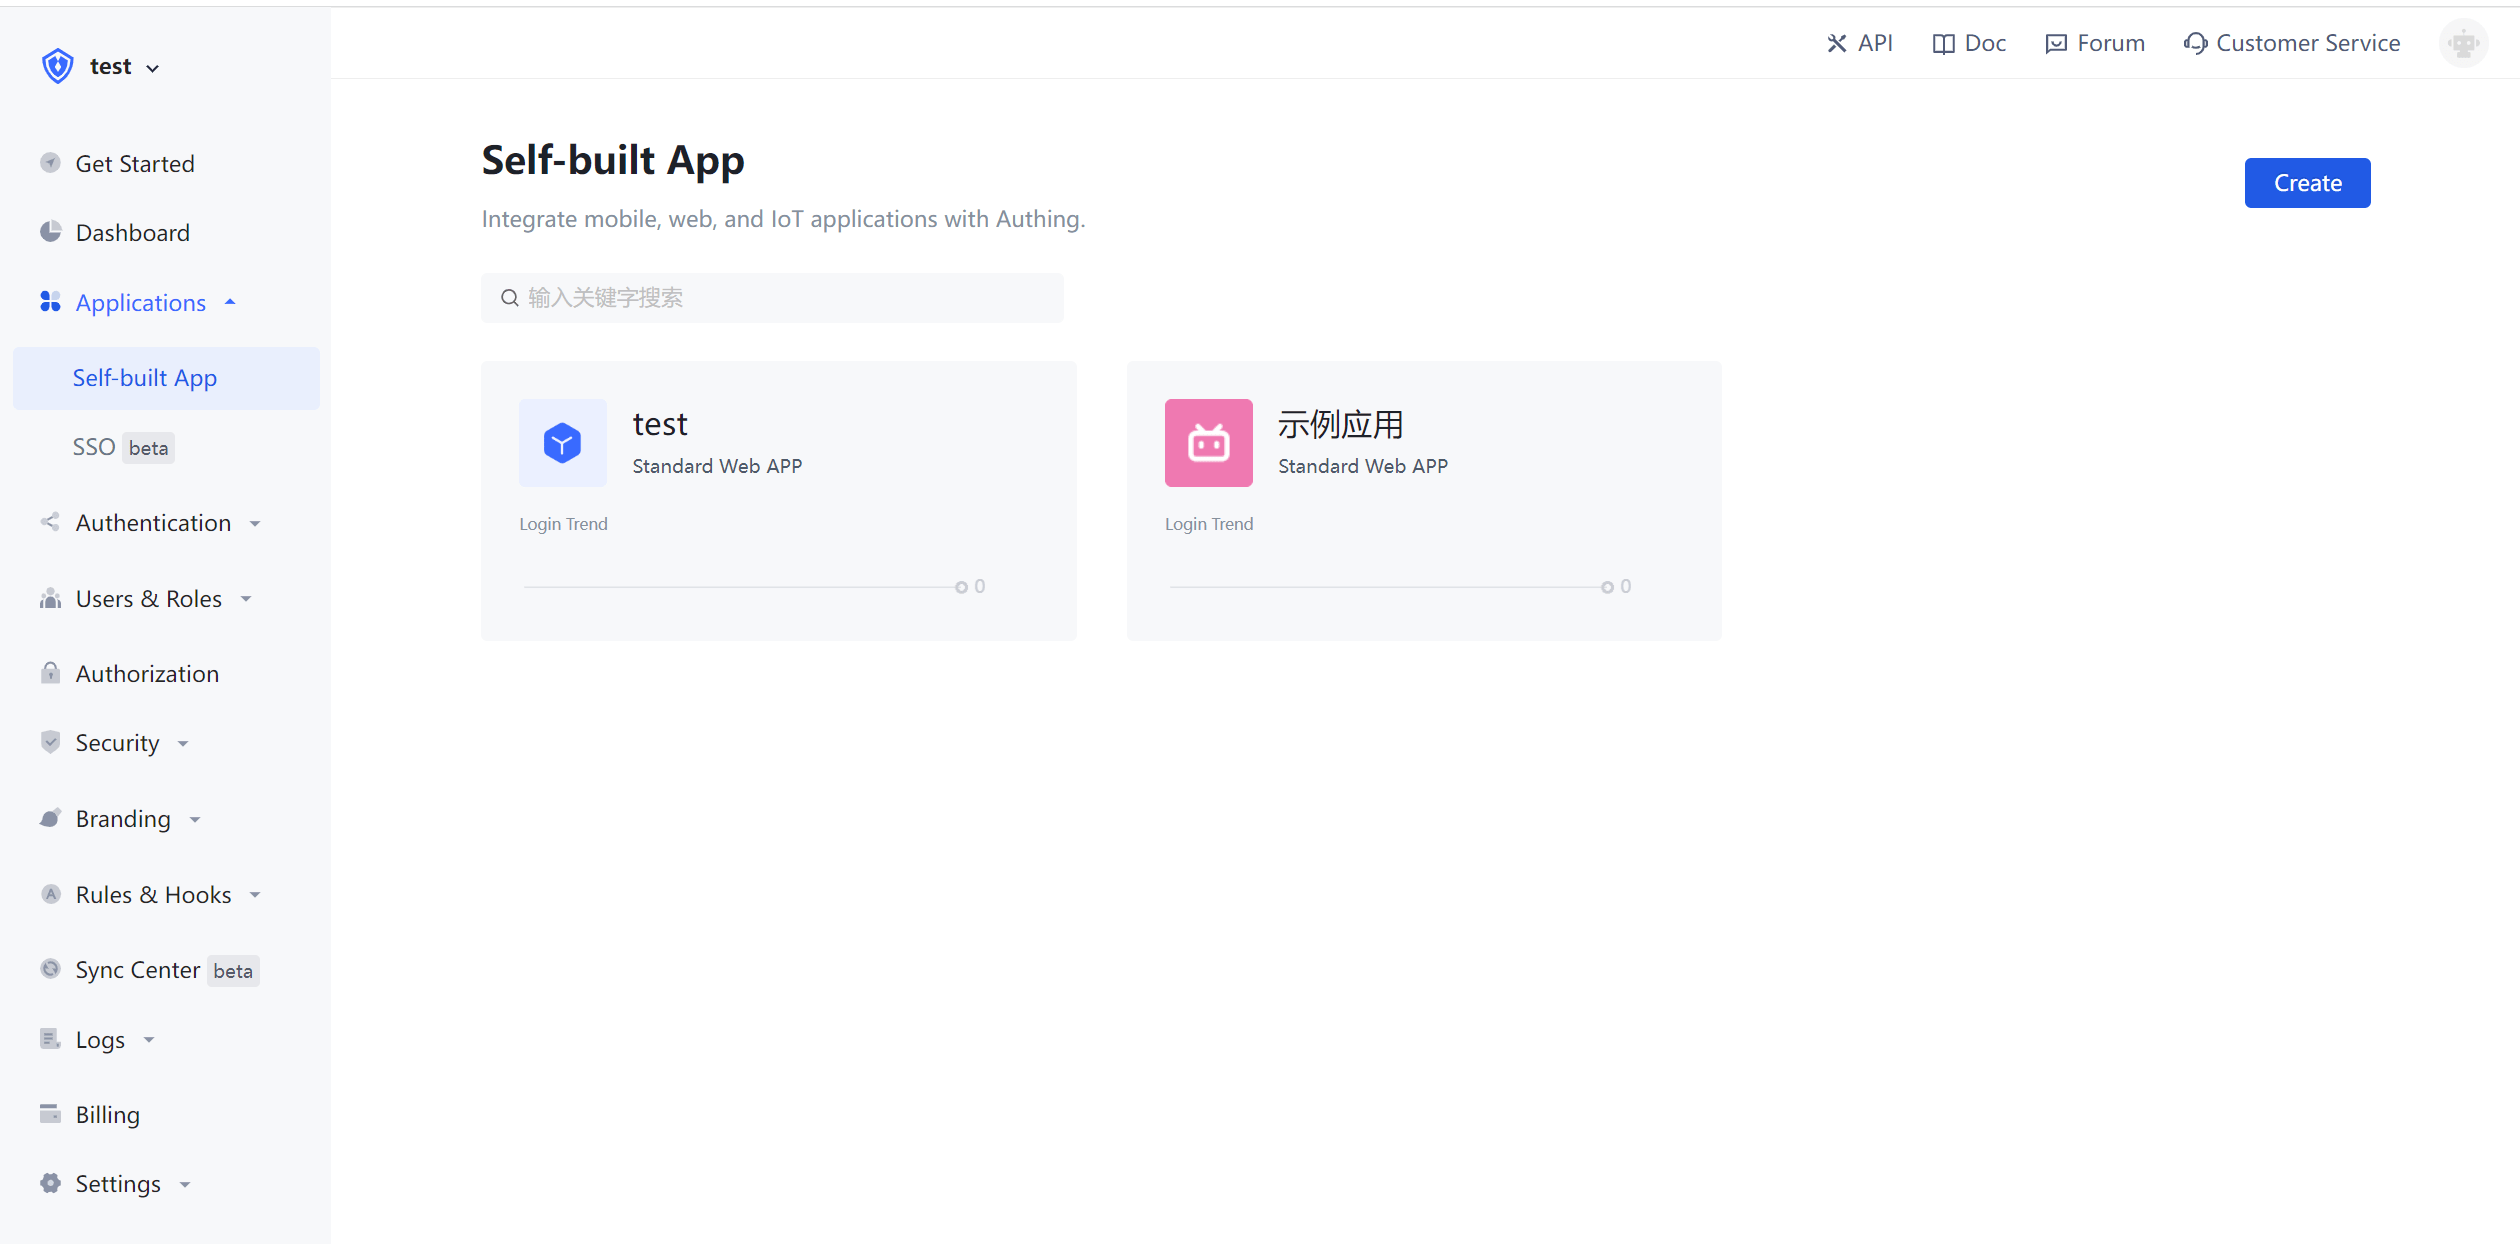Click the Authorization lock icon
Viewport: 2520px width, 1244px height.
click(50, 673)
